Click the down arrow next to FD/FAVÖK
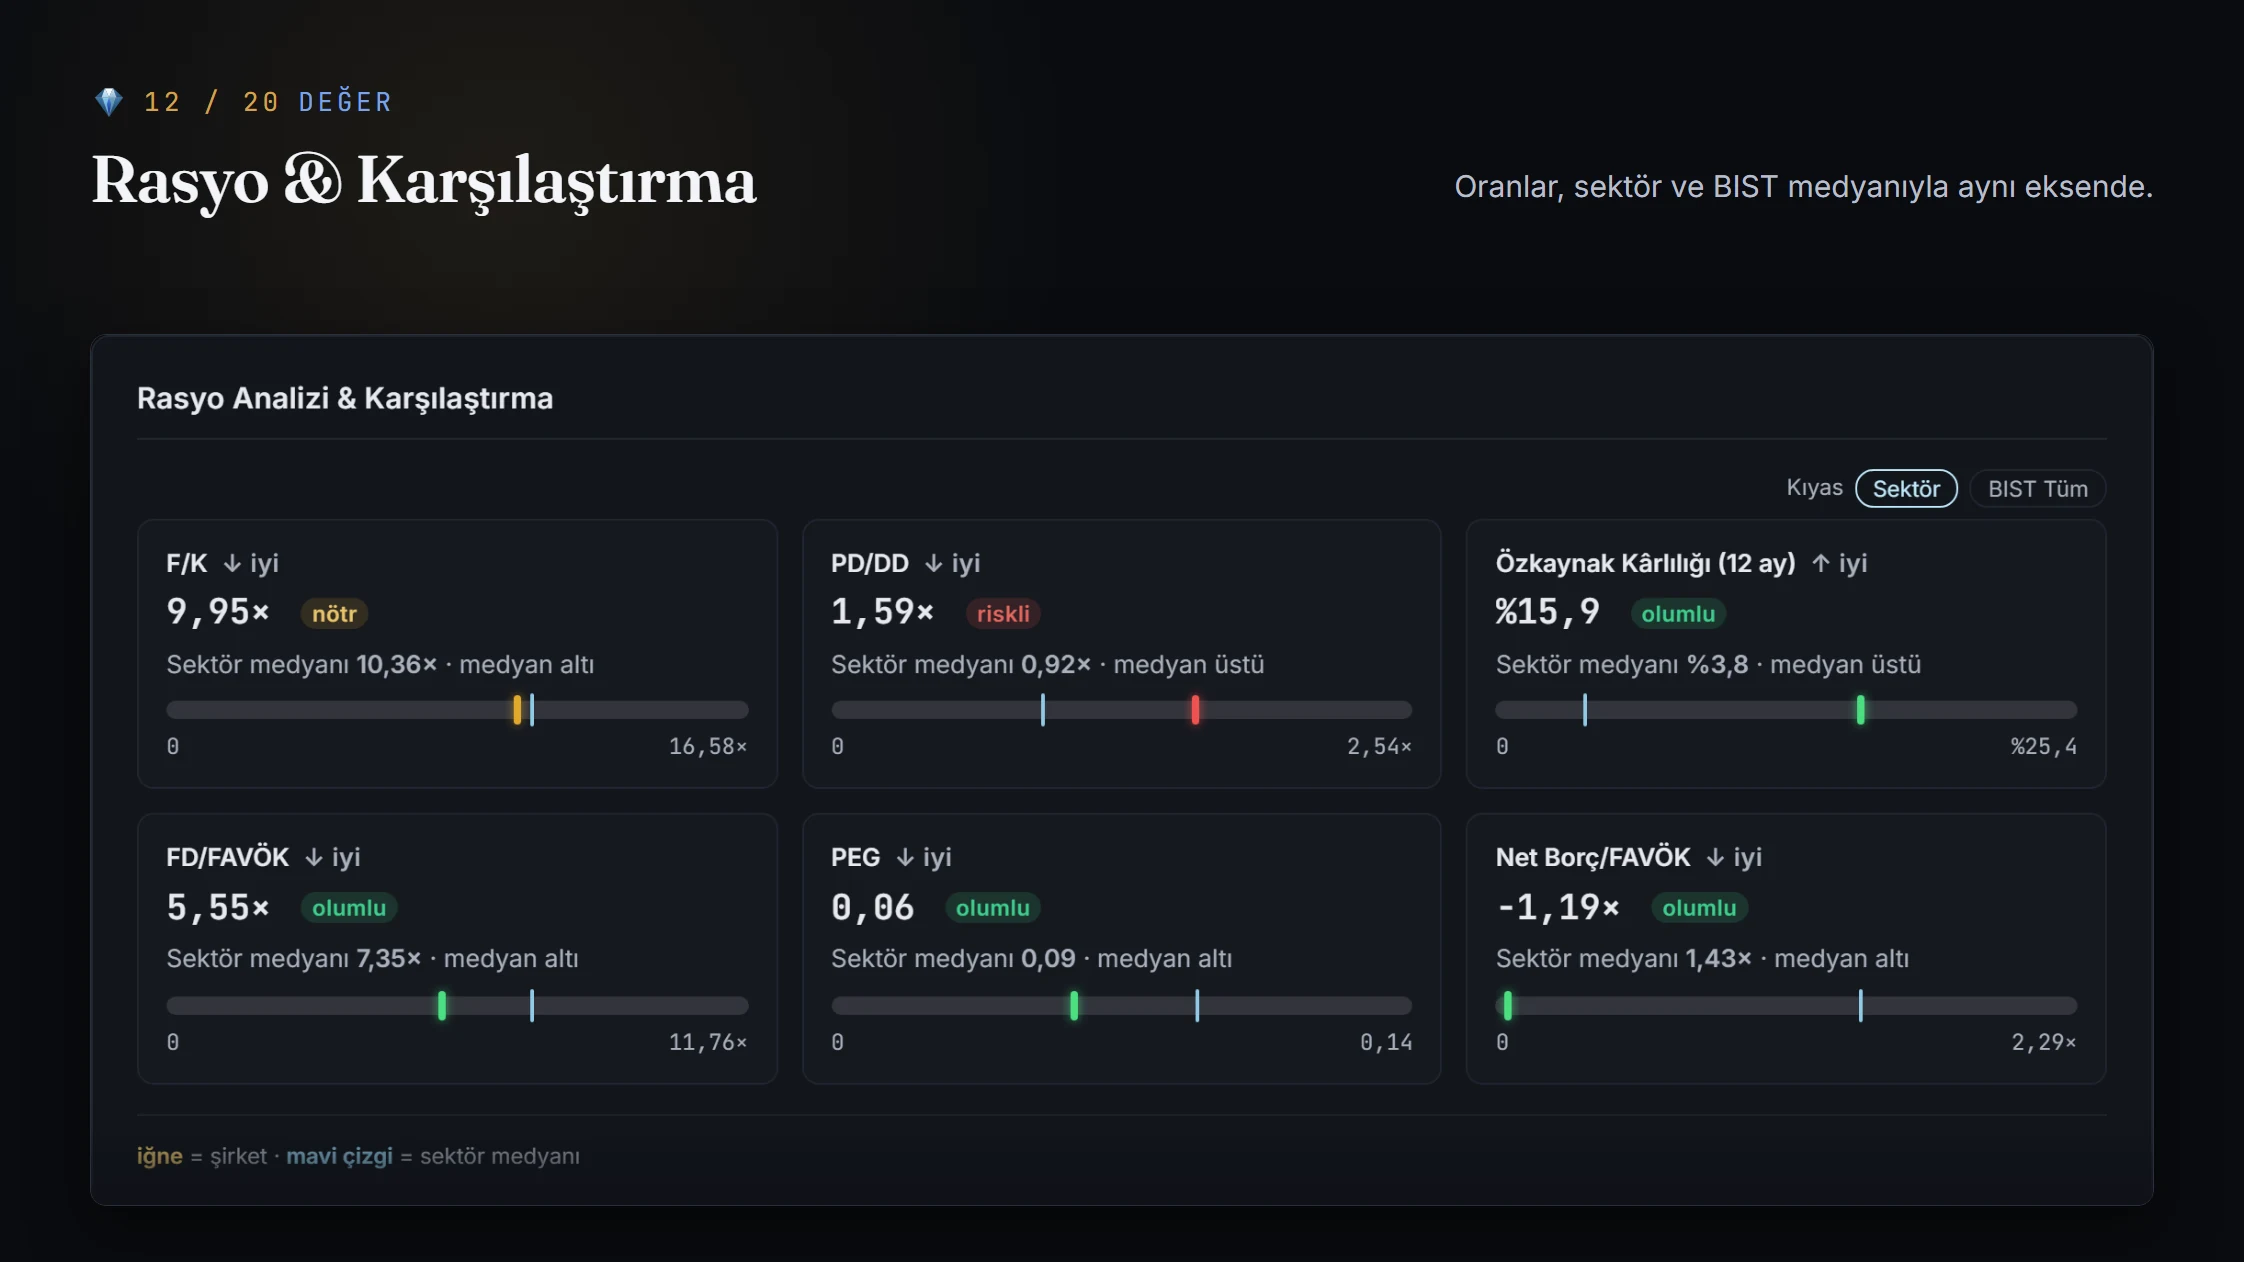Screen dimensions: 2244x1262 pyautogui.click(x=314, y=858)
